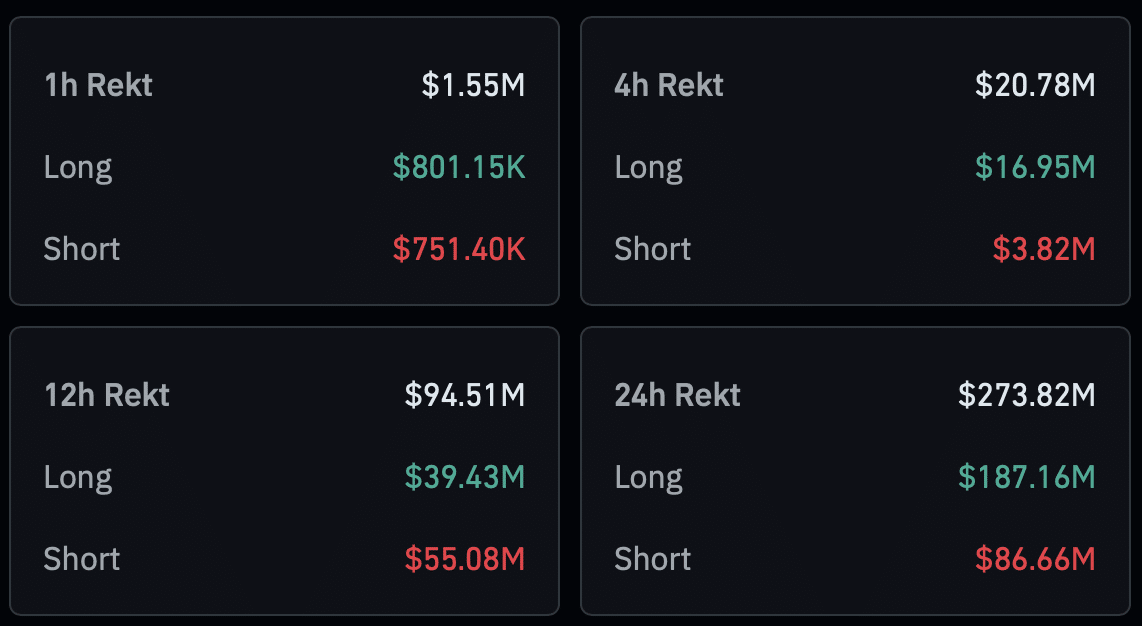The image size is (1142, 626).
Task: Click the 1h Short value $751.40K
Action: pyautogui.click(x=459, y=249)
